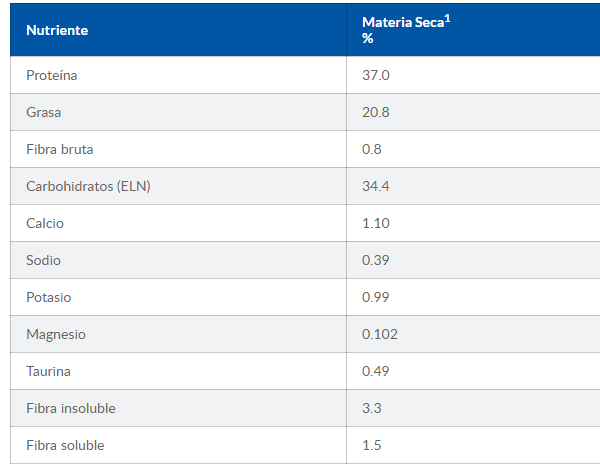Screen dimensions: 600x467
Task: Click the Carbohidratos value 34.4
Action: (x=376, y=186)
